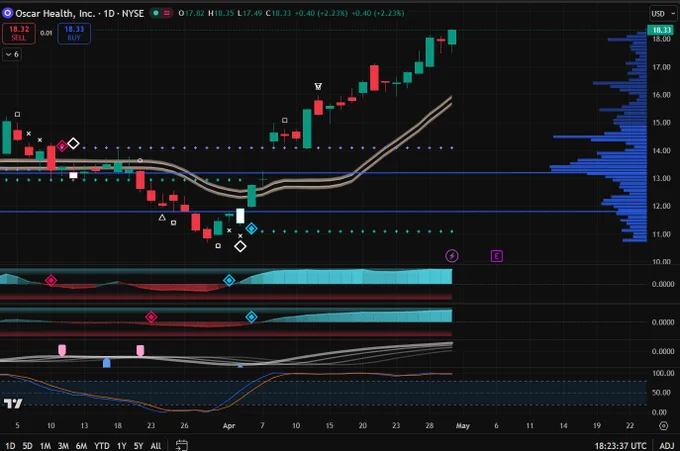Click the blue label in third indicator pane
Viewport: 680px width, 451px height.
tap(107, 363)
